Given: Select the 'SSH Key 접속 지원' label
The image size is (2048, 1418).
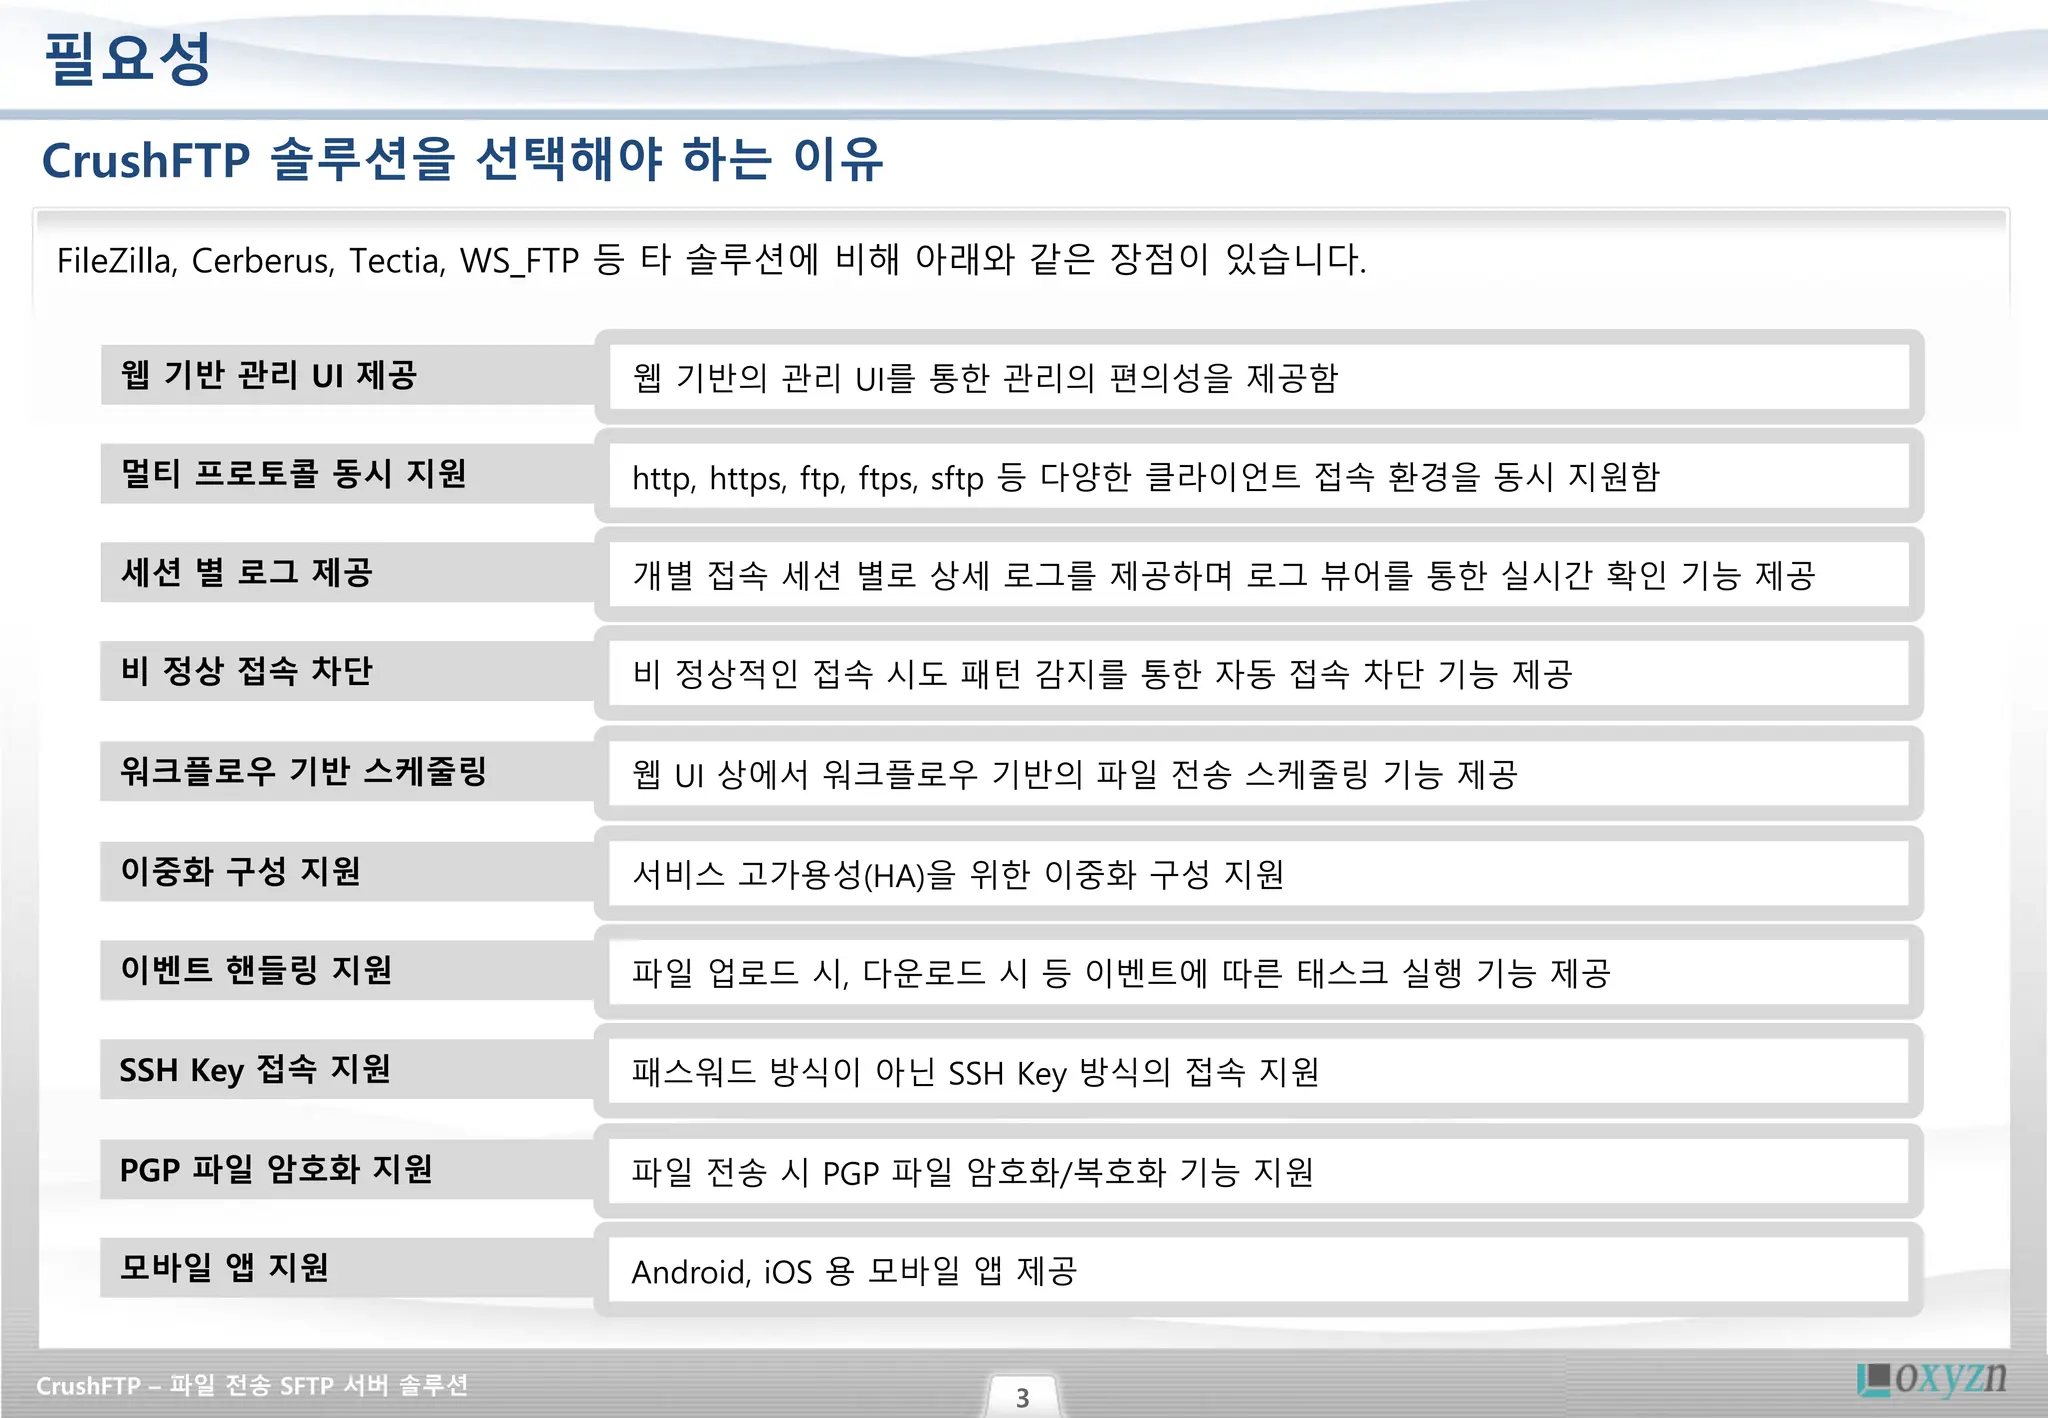Looking at the screenshot, I should (x=255, y=1069).
